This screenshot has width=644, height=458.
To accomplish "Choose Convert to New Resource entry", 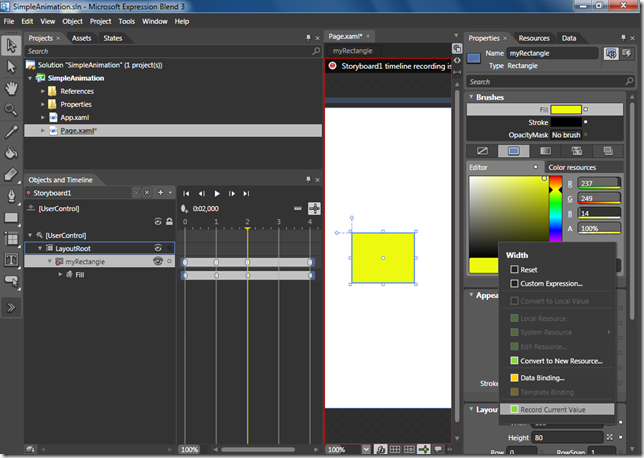I will [x=557, y=361].
